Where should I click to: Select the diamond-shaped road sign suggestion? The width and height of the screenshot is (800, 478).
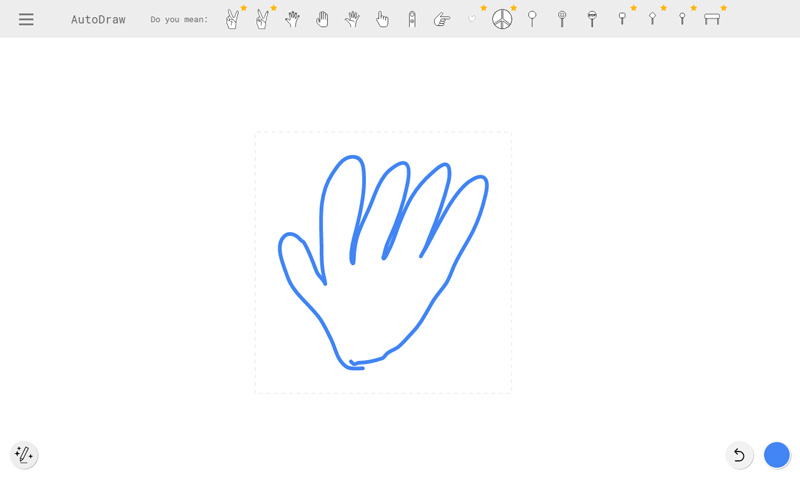point(652,18)
